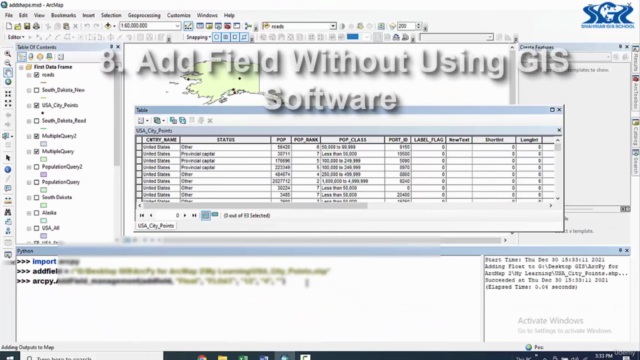
Task: Open the roads layer dropdown in toolbar
Action: [x=333, y=26]
